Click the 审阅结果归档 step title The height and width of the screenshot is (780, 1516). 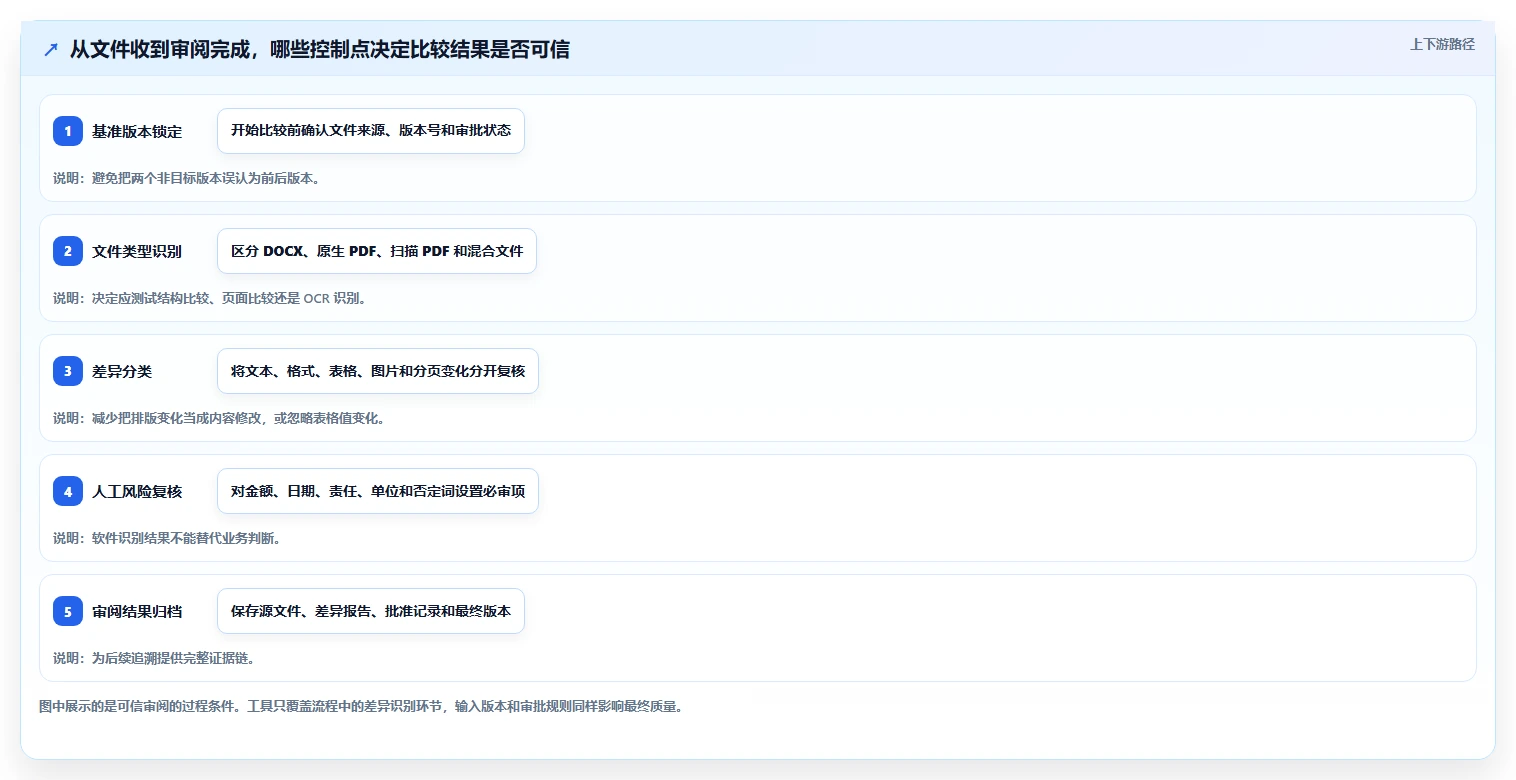click(x=137, y=611)
